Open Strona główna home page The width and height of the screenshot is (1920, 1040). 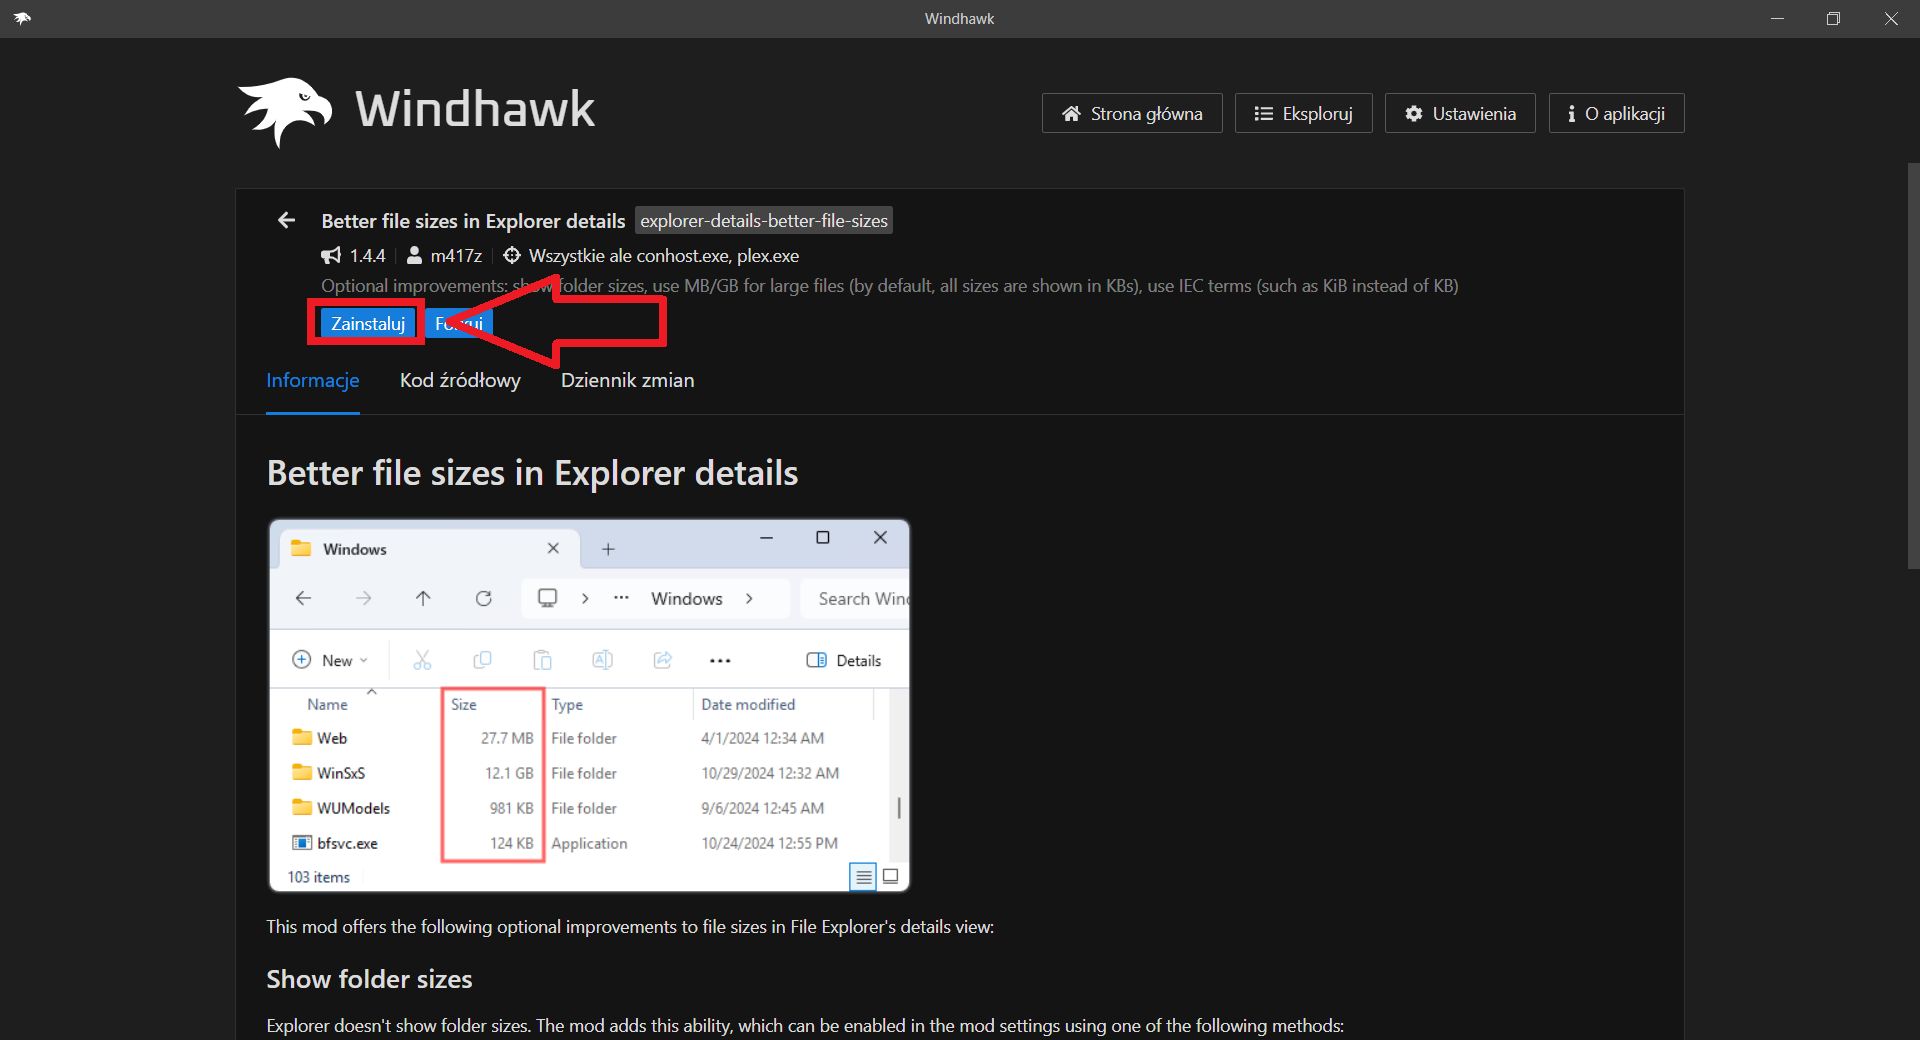(1132, 113)
